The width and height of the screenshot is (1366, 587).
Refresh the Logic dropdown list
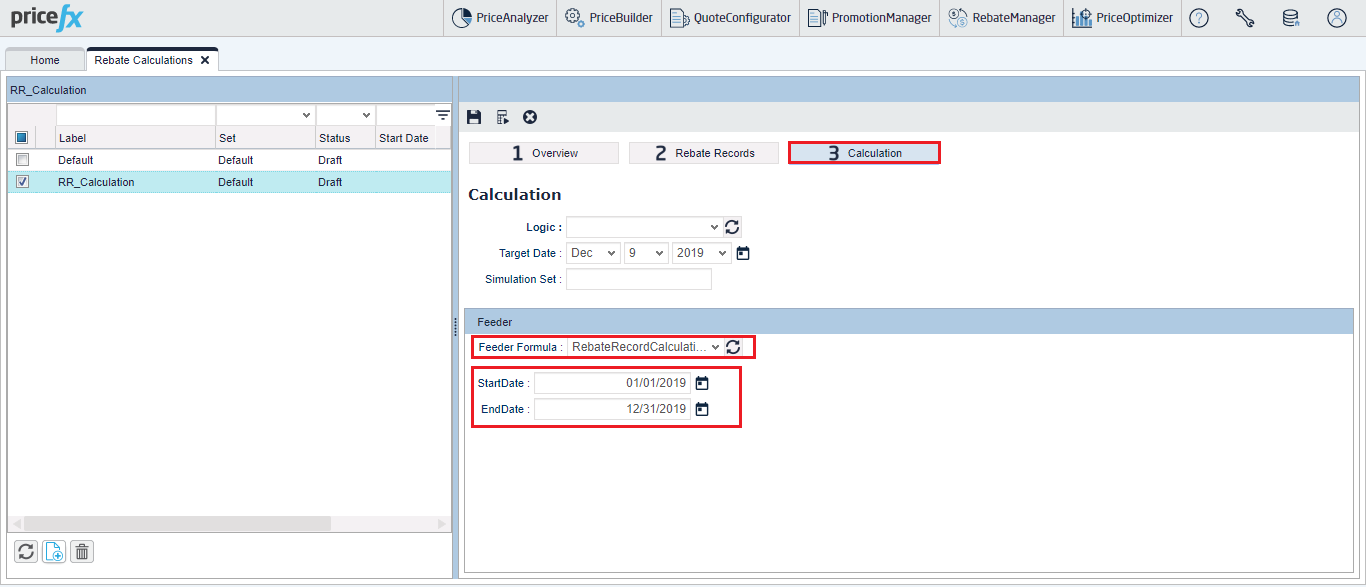coord(733,227)
